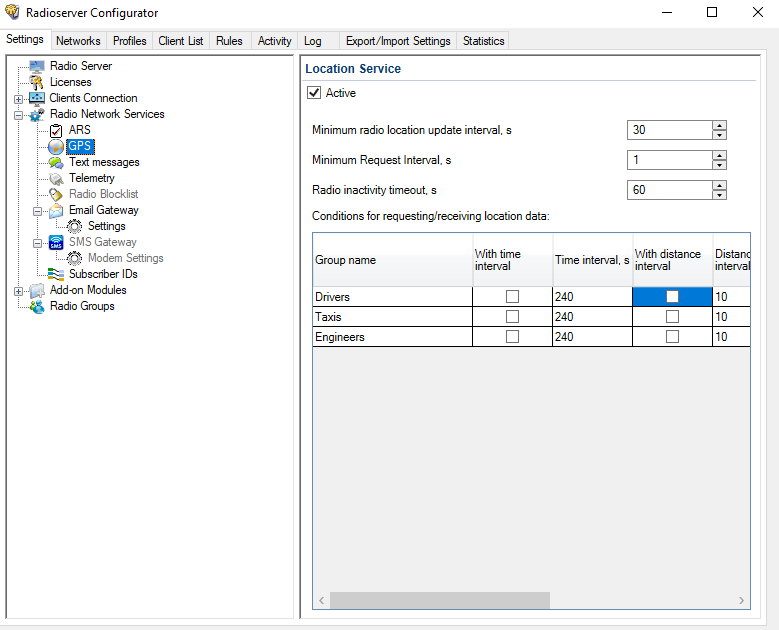The height and width of the screenshot is (630, 779).
Task: Collapse the SMS Gateway node
Action: point(38,243)
